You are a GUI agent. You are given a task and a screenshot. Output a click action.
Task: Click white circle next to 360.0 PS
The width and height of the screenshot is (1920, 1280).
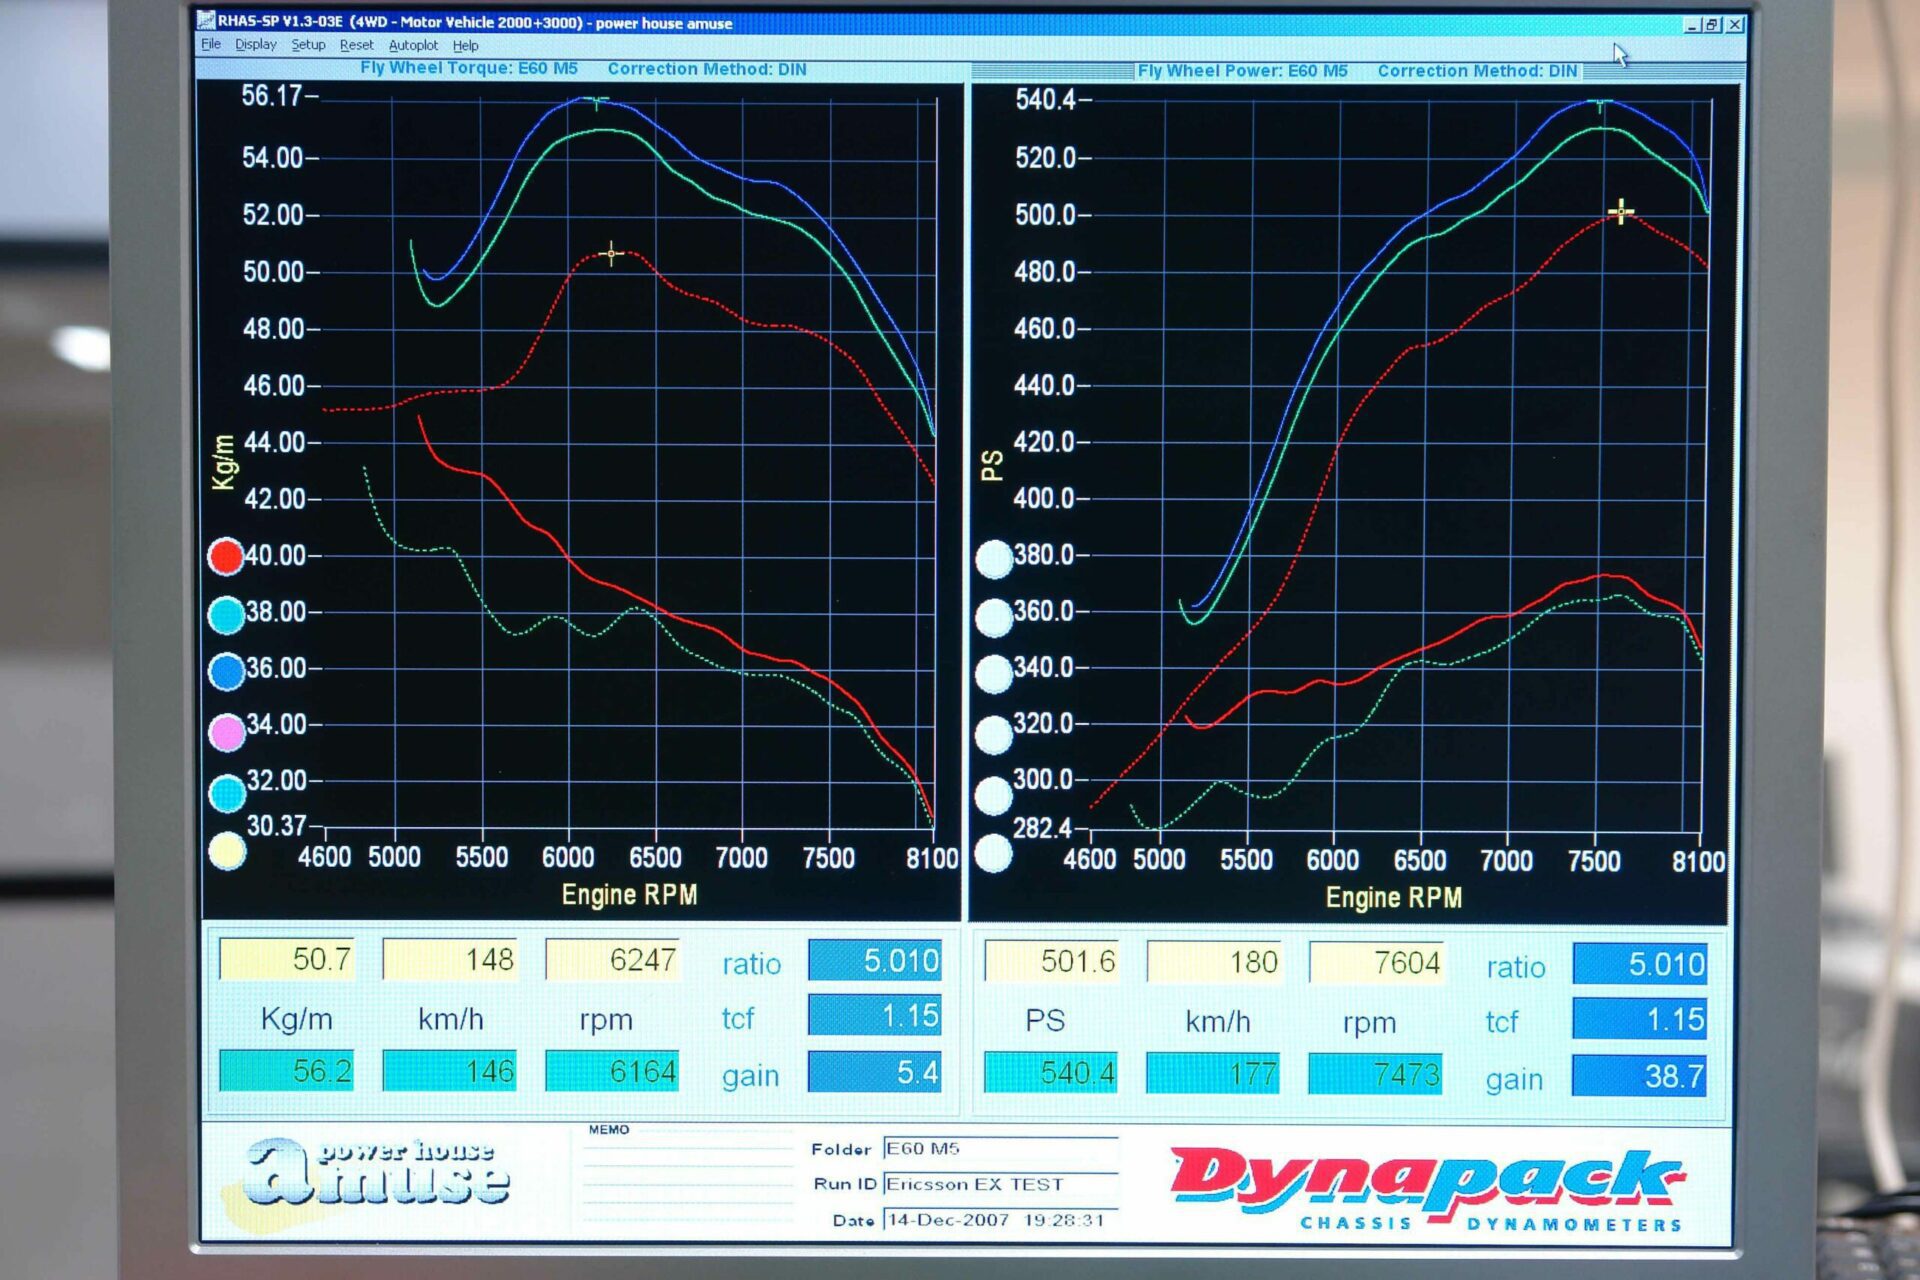994,618
